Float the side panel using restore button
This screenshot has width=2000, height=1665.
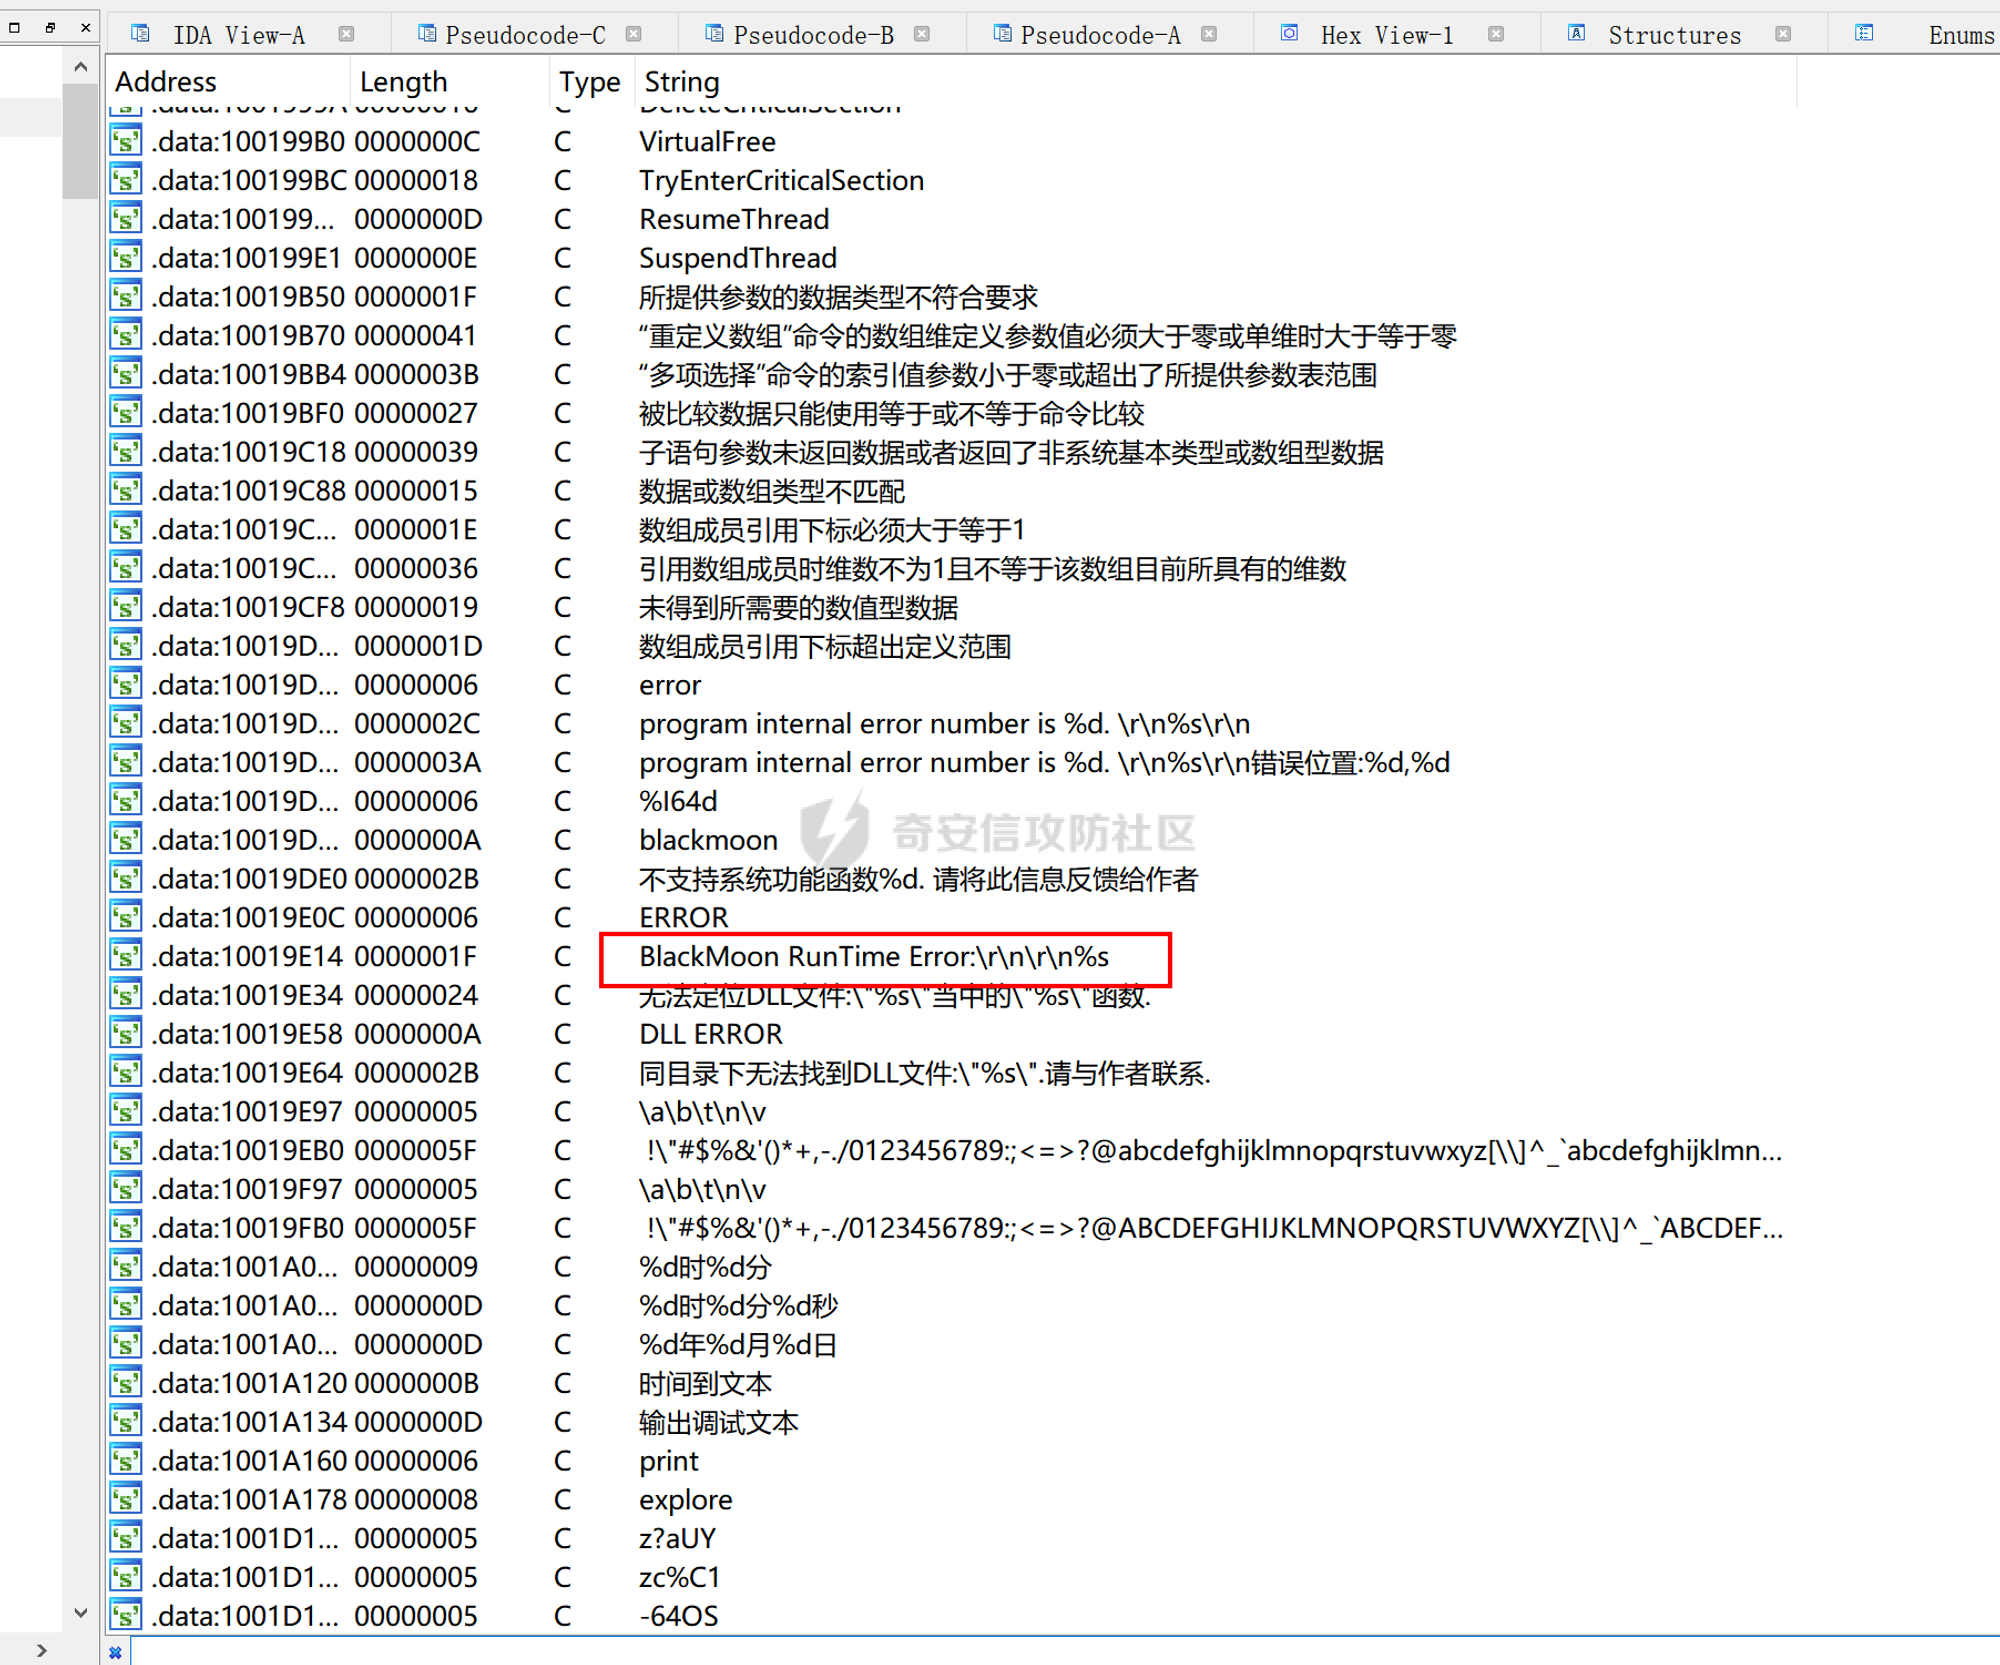point(50,27)
